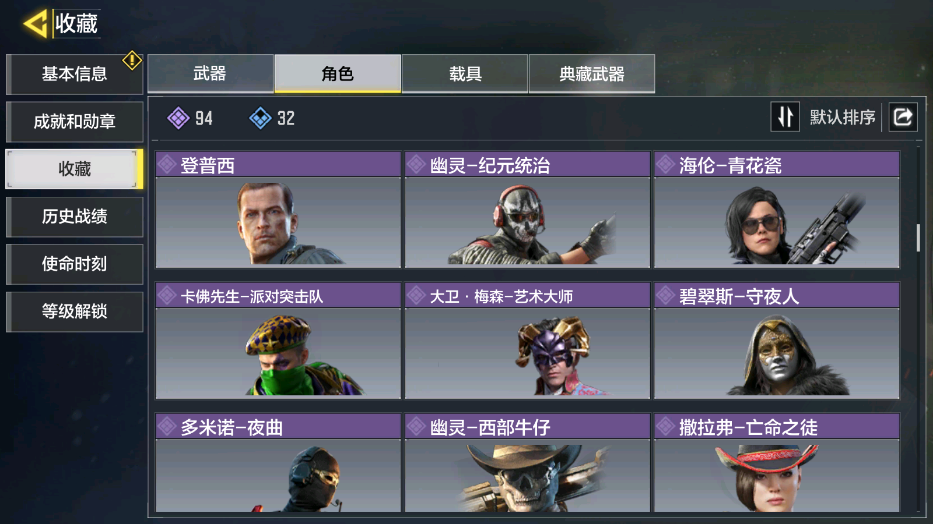This screenshot has width=933, height=524.
Task: Click the blue rare rarity diamond icon
Action: [260, 118]
